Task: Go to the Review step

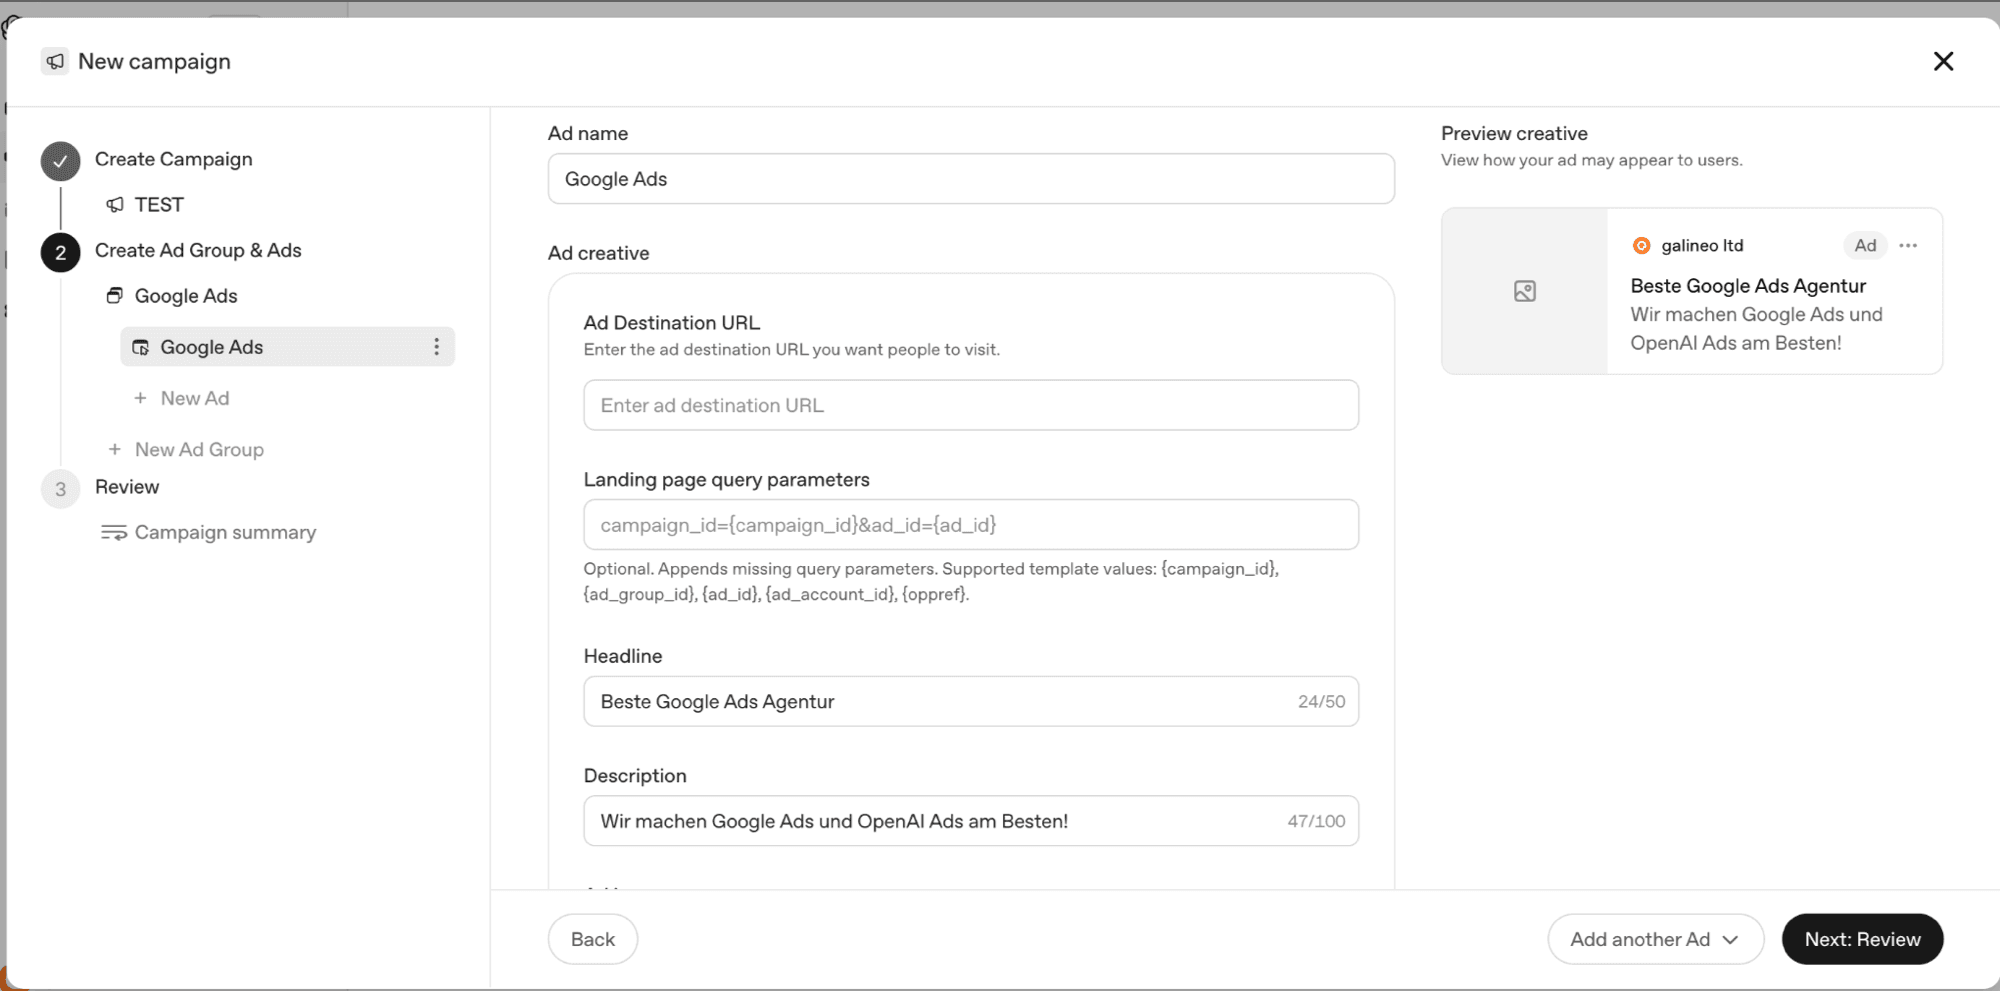Action: tap(127, 487)
